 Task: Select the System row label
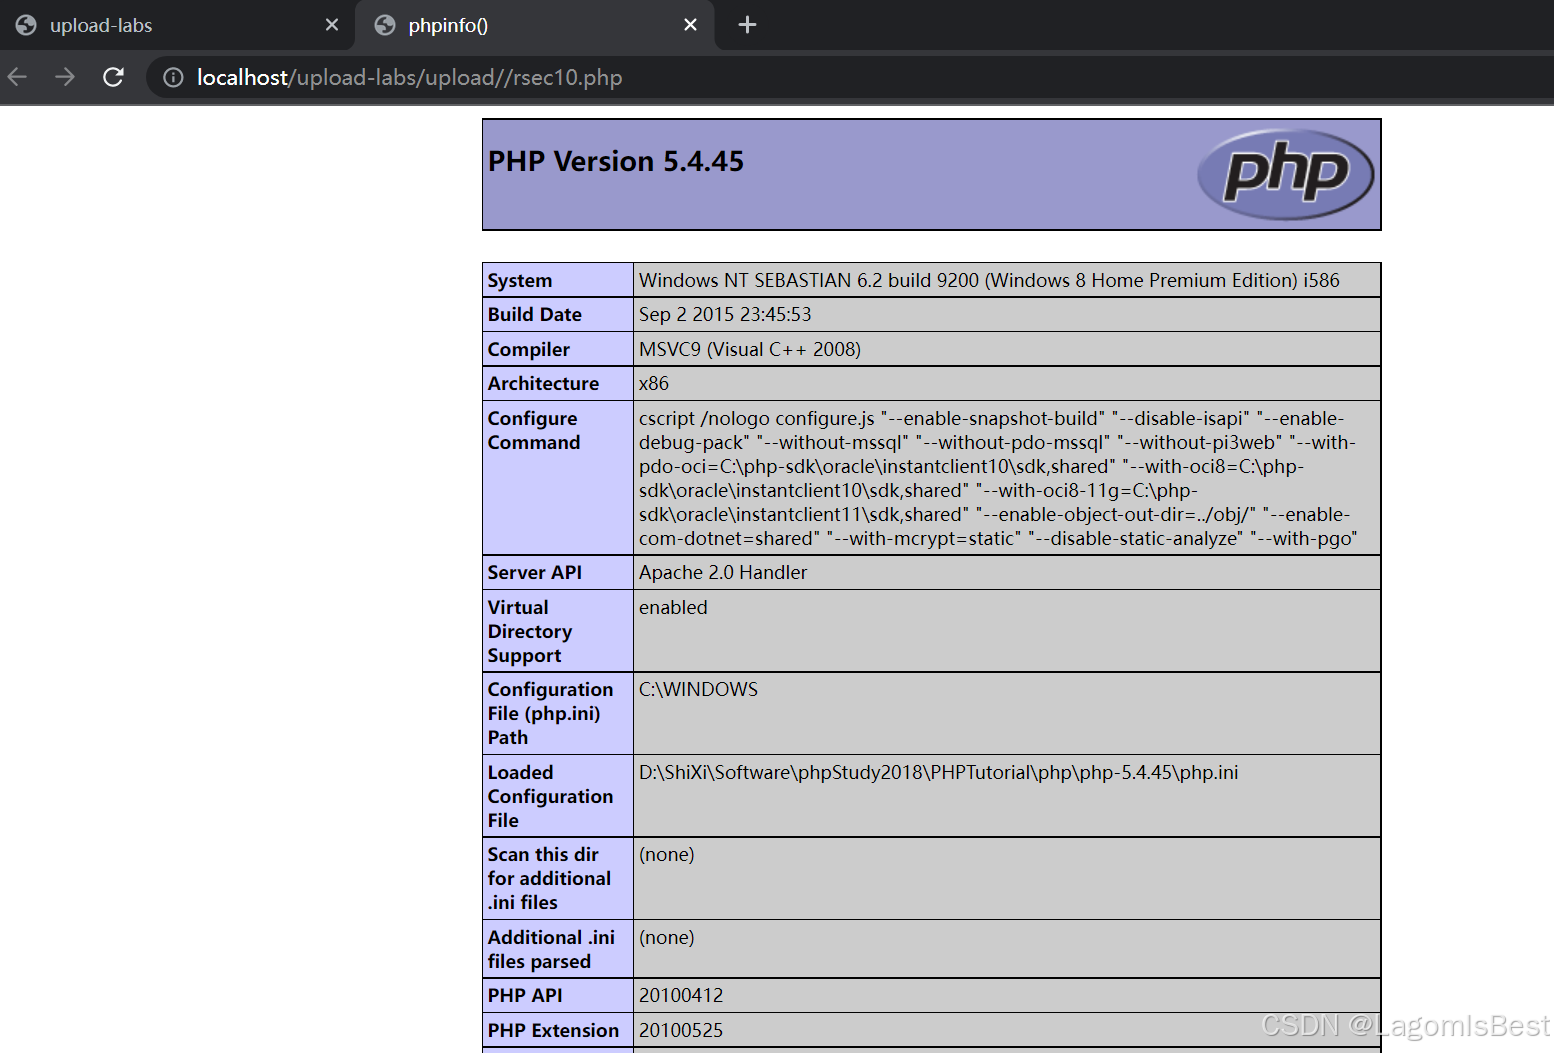pyautogui.click(x=520, y=281)
